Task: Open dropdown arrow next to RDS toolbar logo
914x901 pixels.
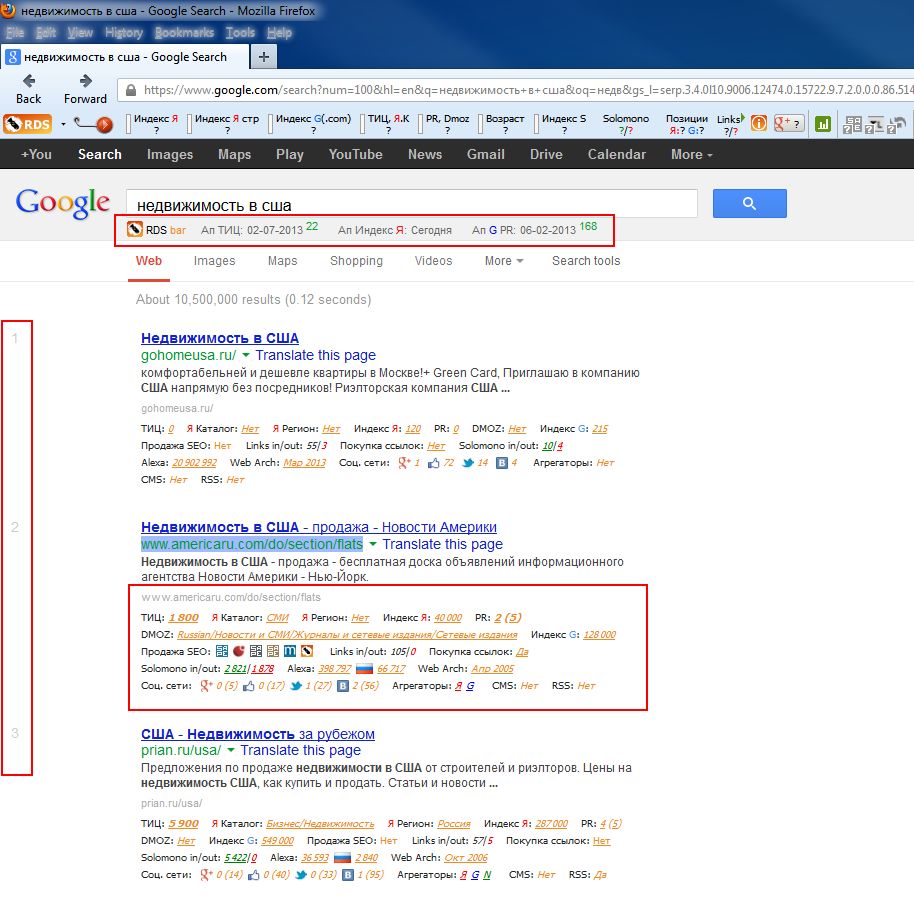Action: point(63,124)
